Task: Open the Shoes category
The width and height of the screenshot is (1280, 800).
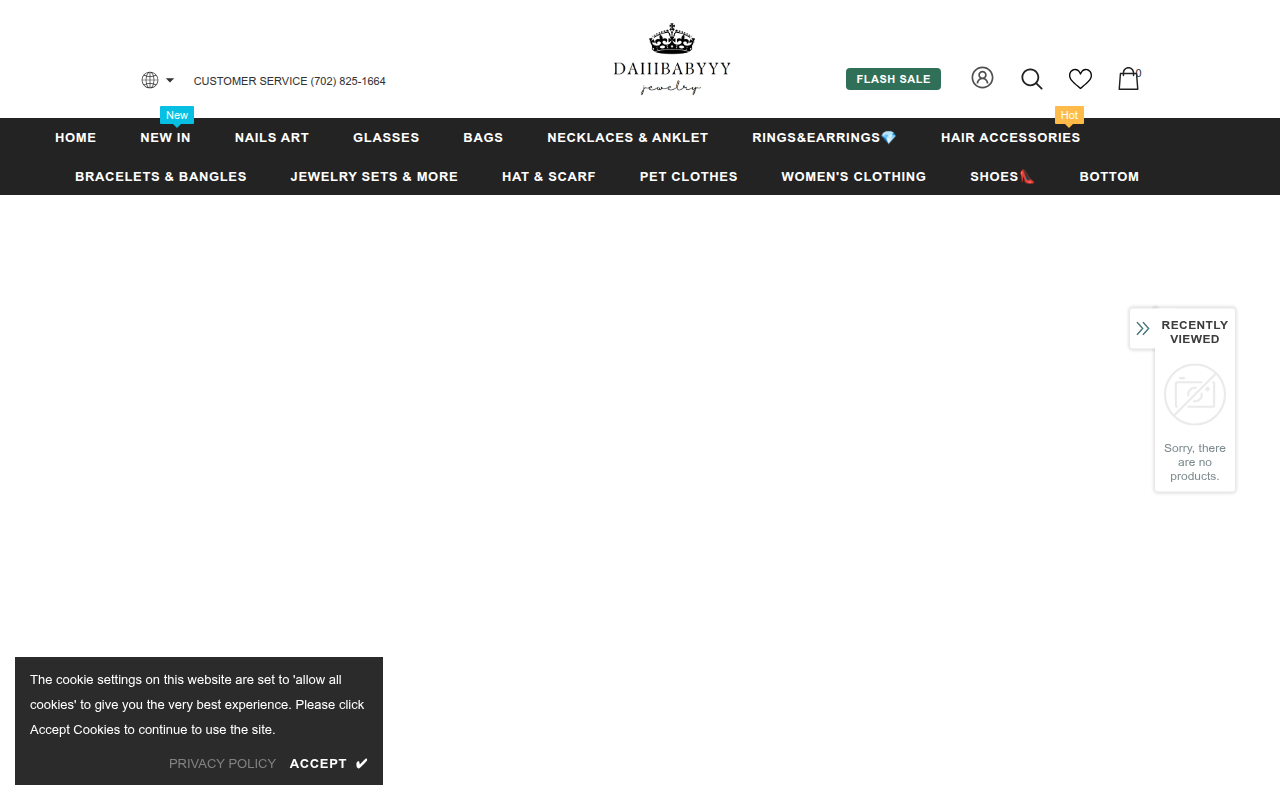Action: pos(1003,177)
